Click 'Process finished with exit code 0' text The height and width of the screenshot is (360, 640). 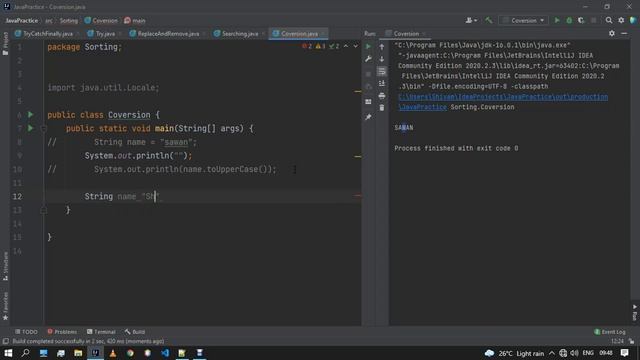tap(456, 148)
